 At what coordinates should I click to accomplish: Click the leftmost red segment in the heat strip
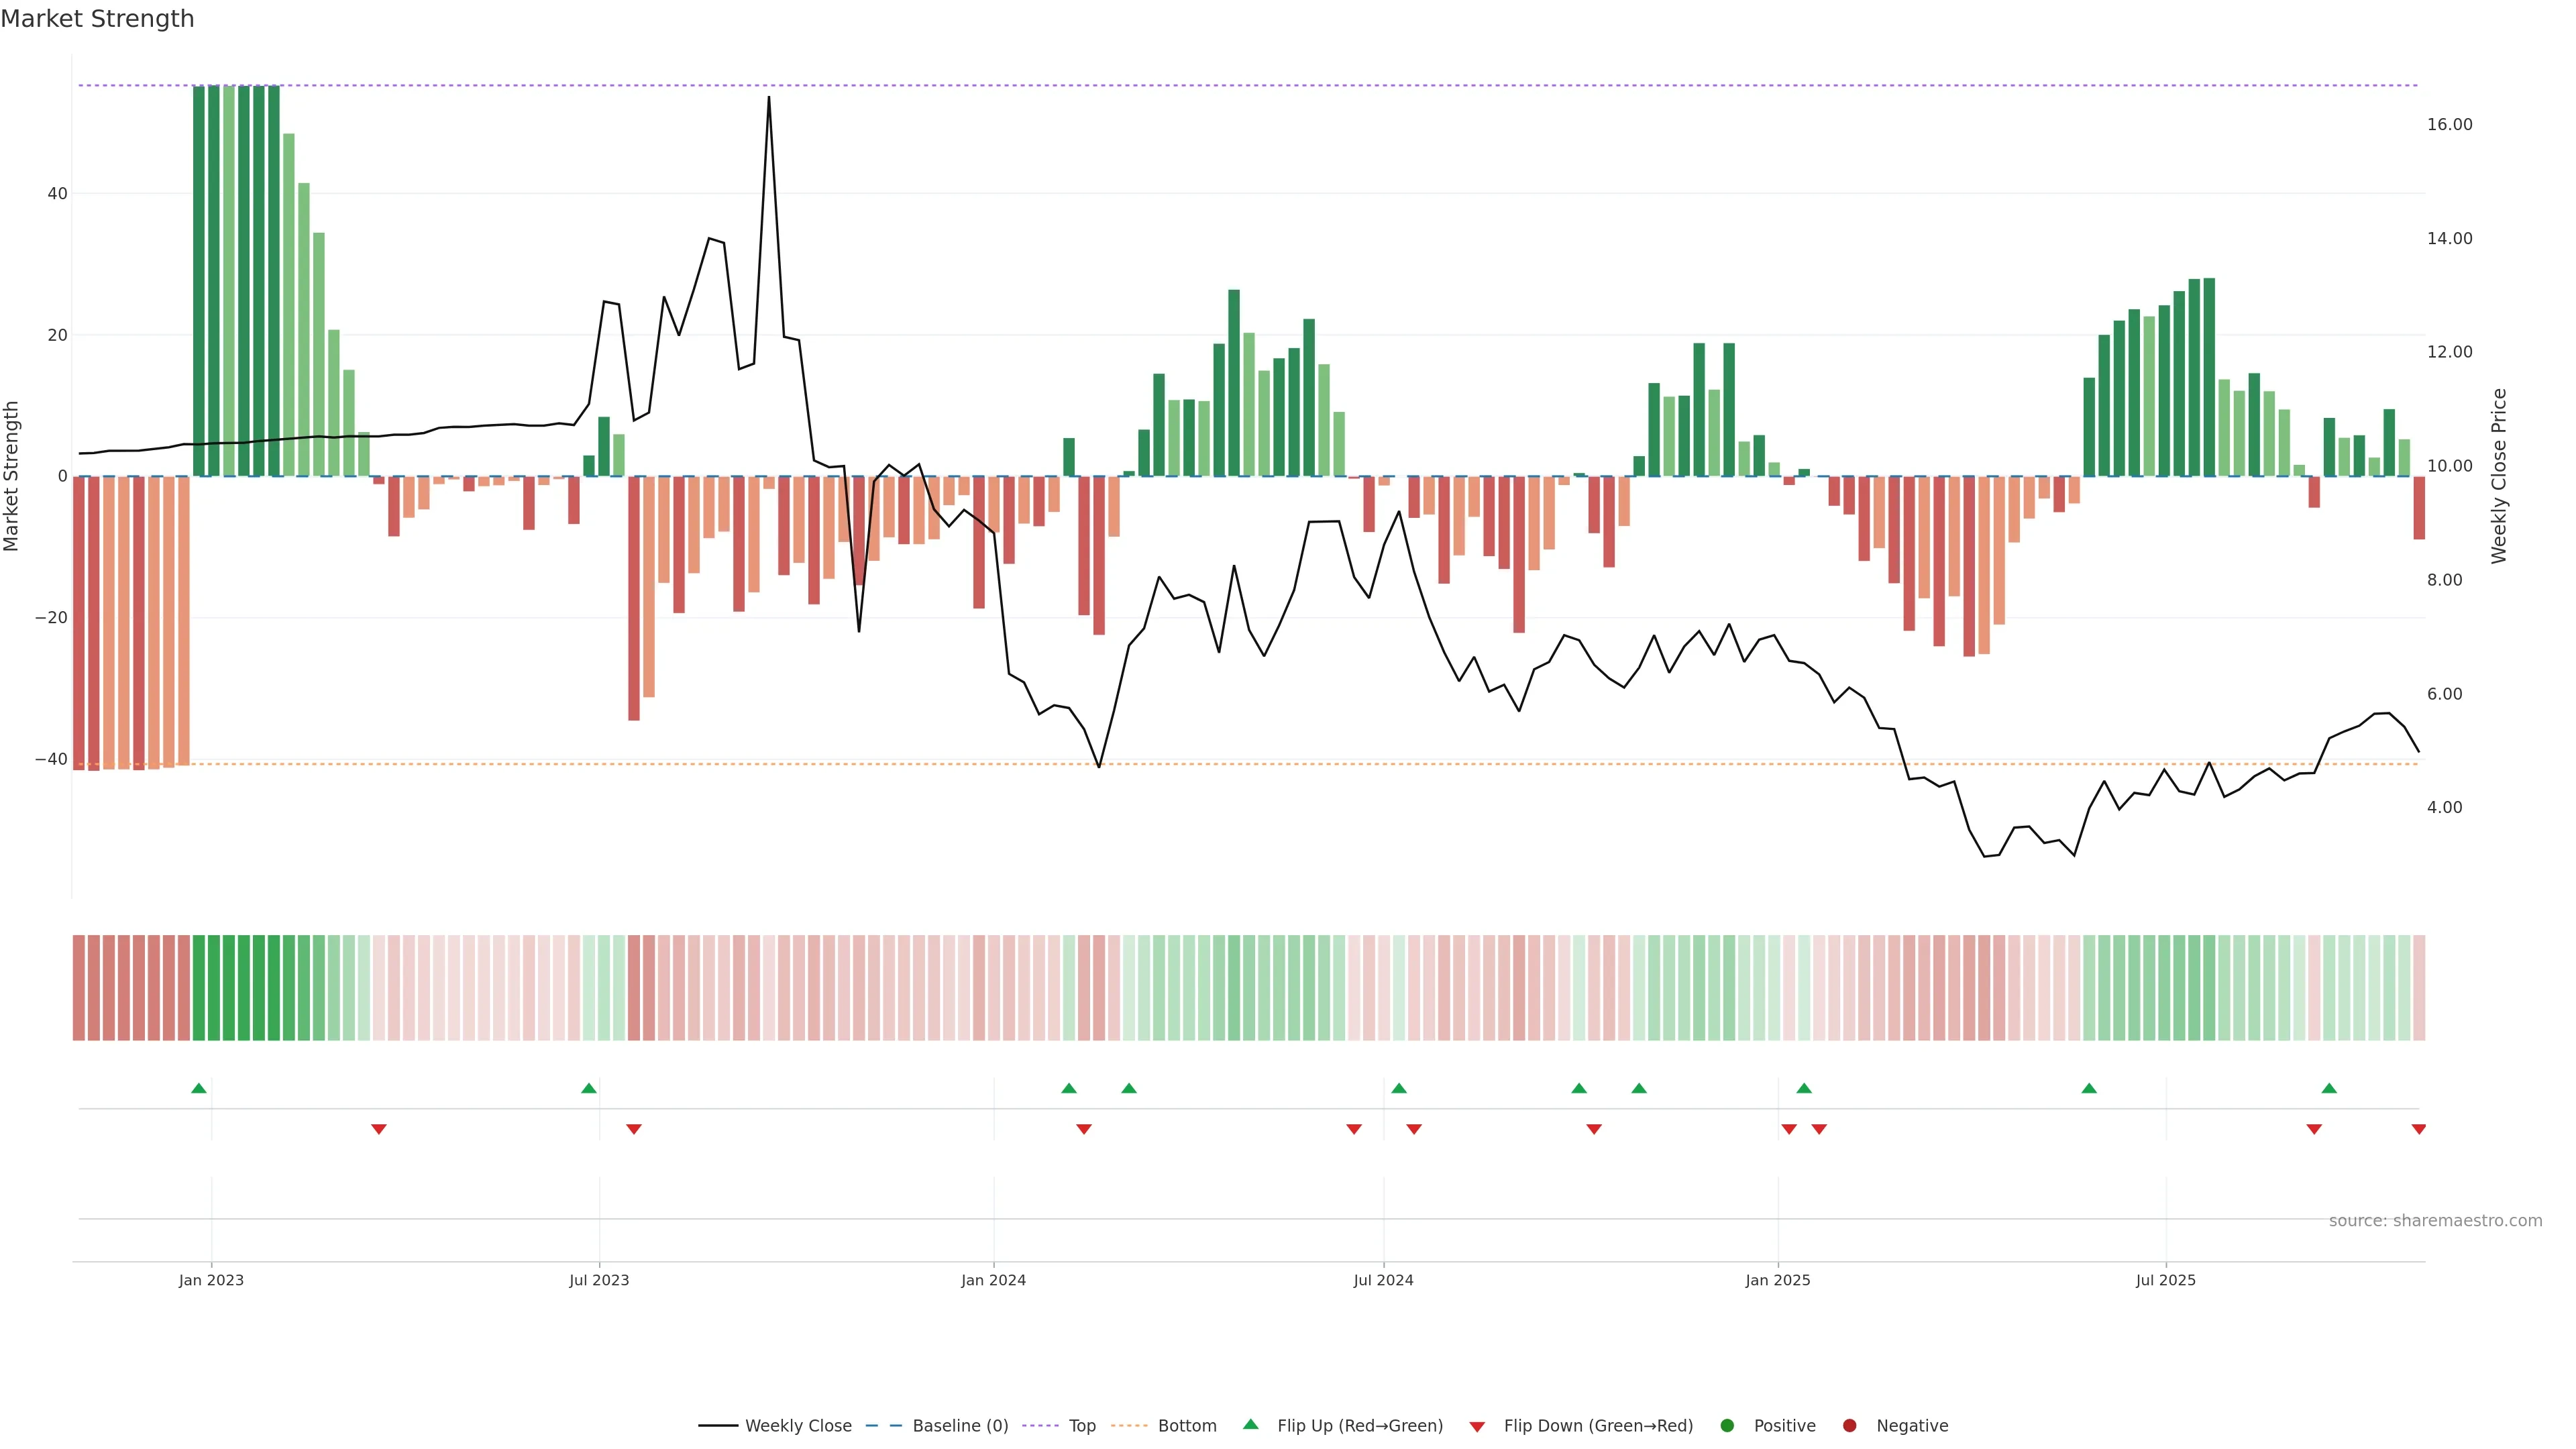79,987
